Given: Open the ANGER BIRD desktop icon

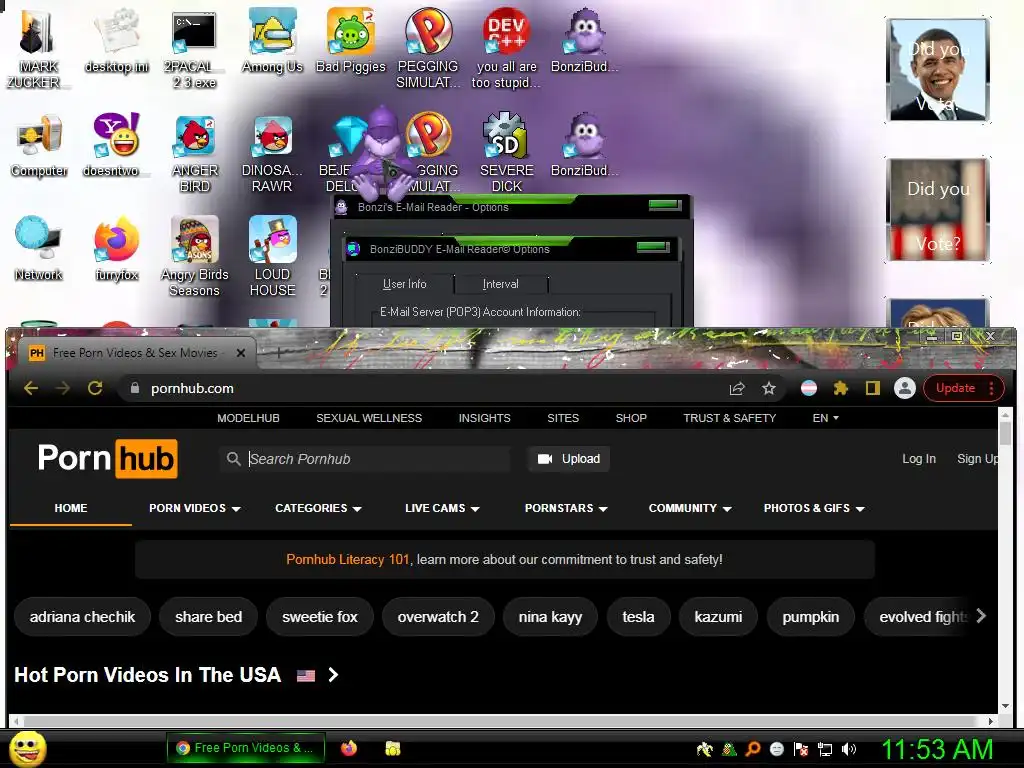Looking at the screenshot, I should pyautogui.click(x=195, y=153).
